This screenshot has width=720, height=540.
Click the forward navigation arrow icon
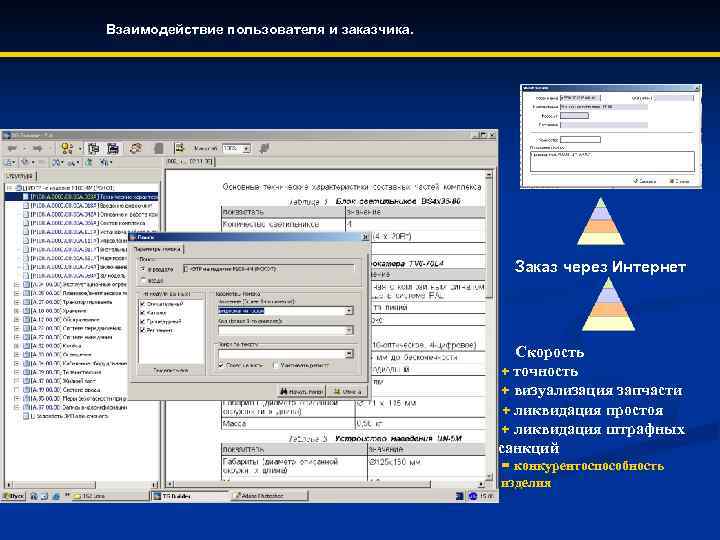tap(37, 148)
